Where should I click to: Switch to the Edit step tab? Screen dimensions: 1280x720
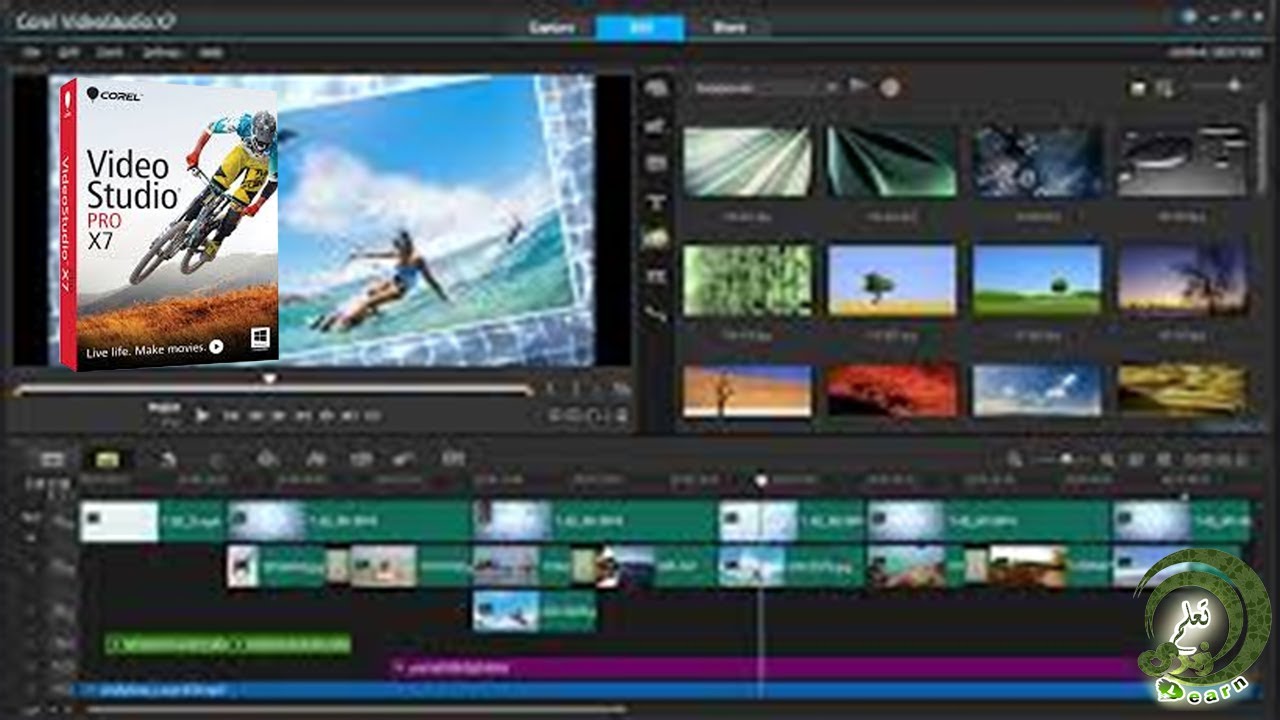[x=640, y=27]
